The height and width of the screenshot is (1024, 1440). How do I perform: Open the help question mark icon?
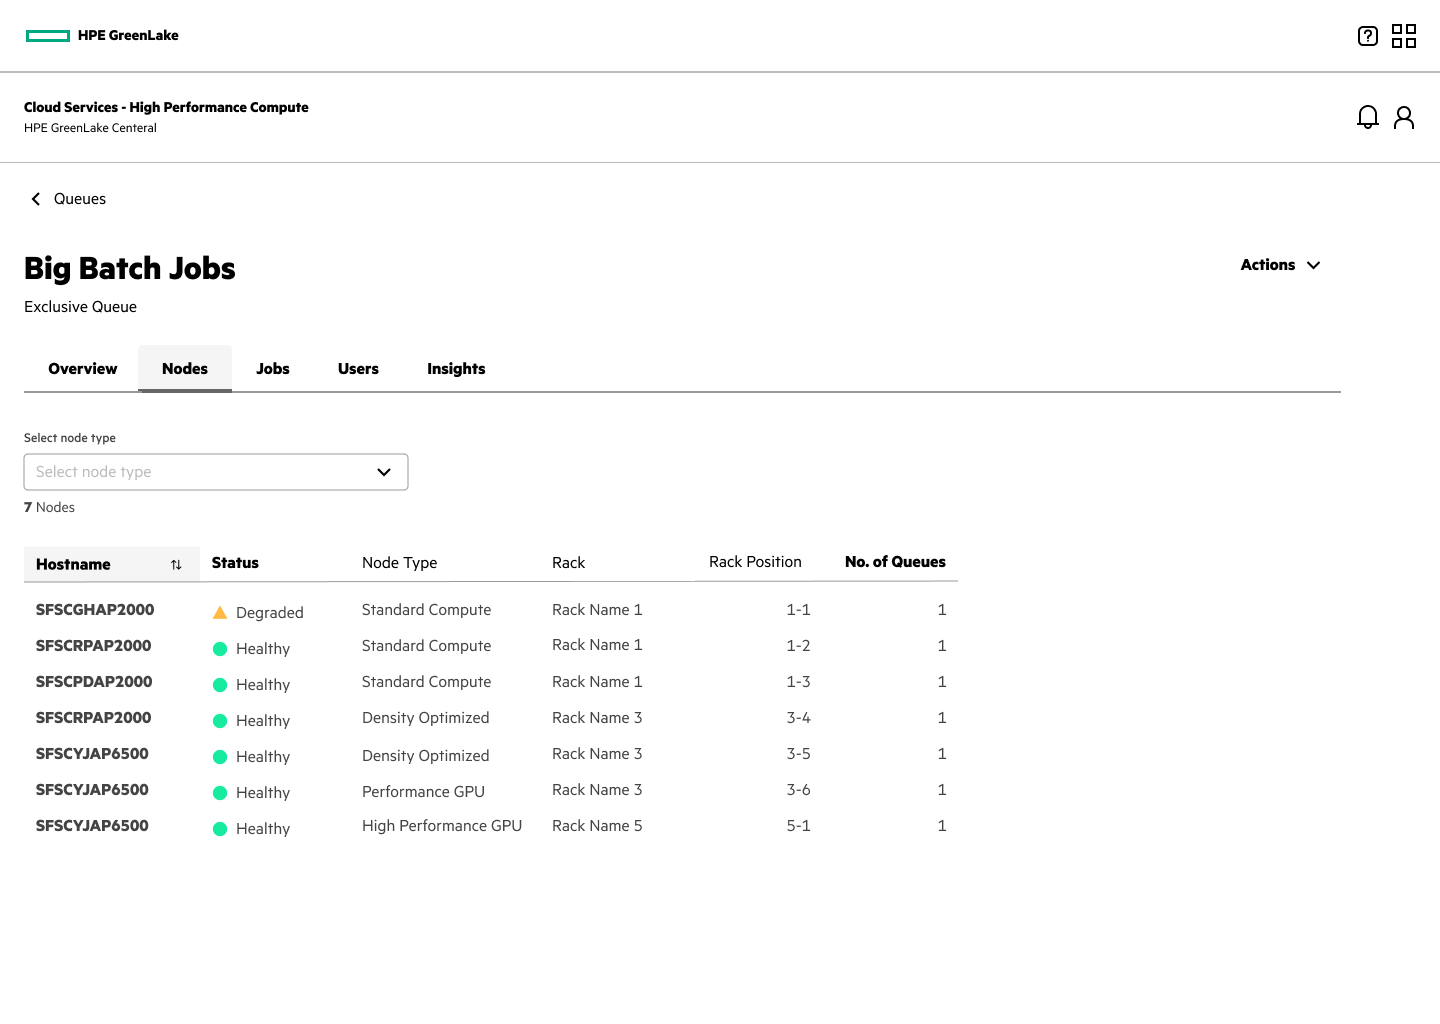pos(1368,36)
